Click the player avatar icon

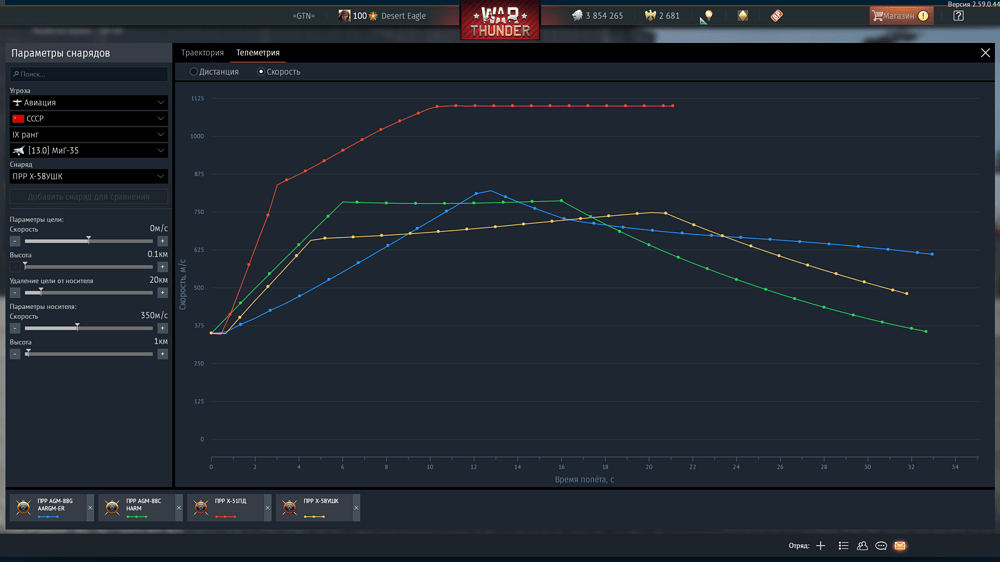[344, 16]
